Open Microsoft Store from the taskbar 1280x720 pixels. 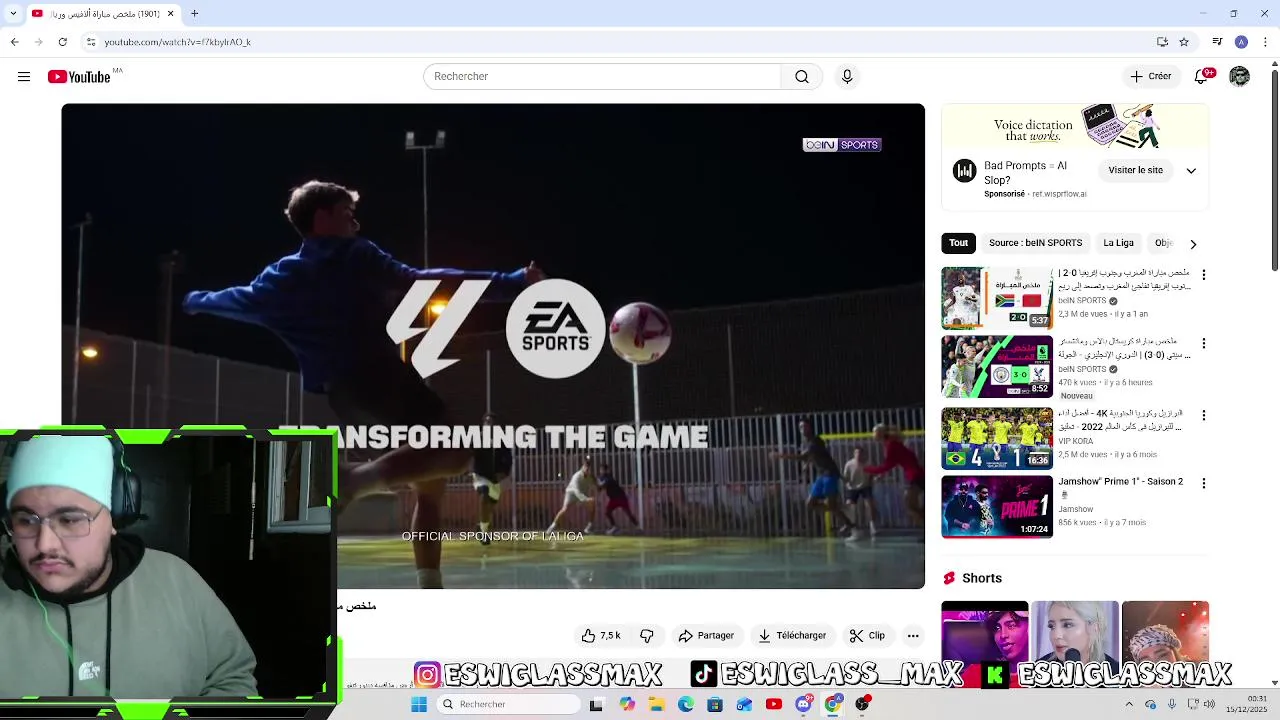coord(715,704)
